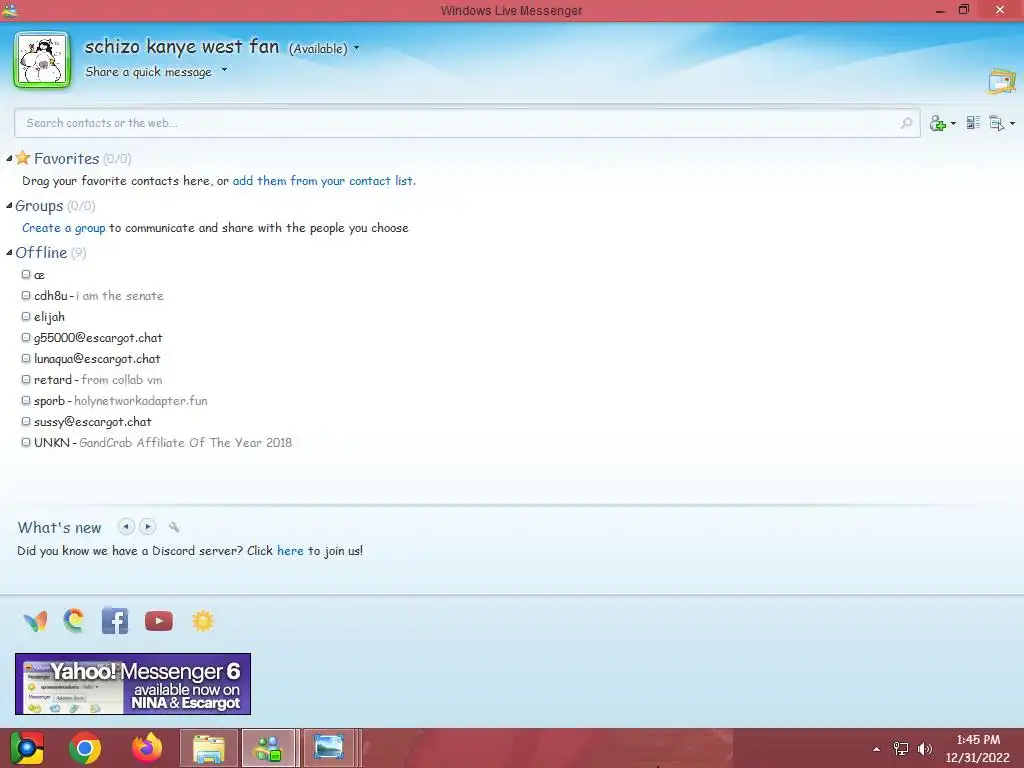Click the offline status icon beside sporb

click(26, 400)
